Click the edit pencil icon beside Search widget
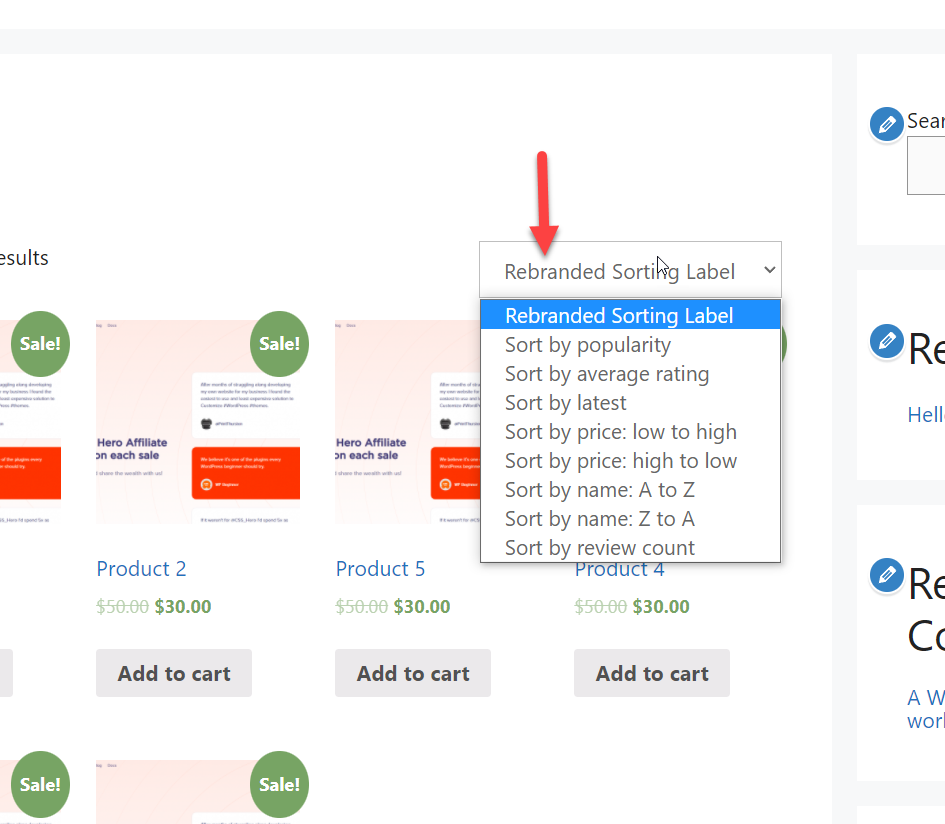The height and width of the screenshot is (824, 945). 887,124
